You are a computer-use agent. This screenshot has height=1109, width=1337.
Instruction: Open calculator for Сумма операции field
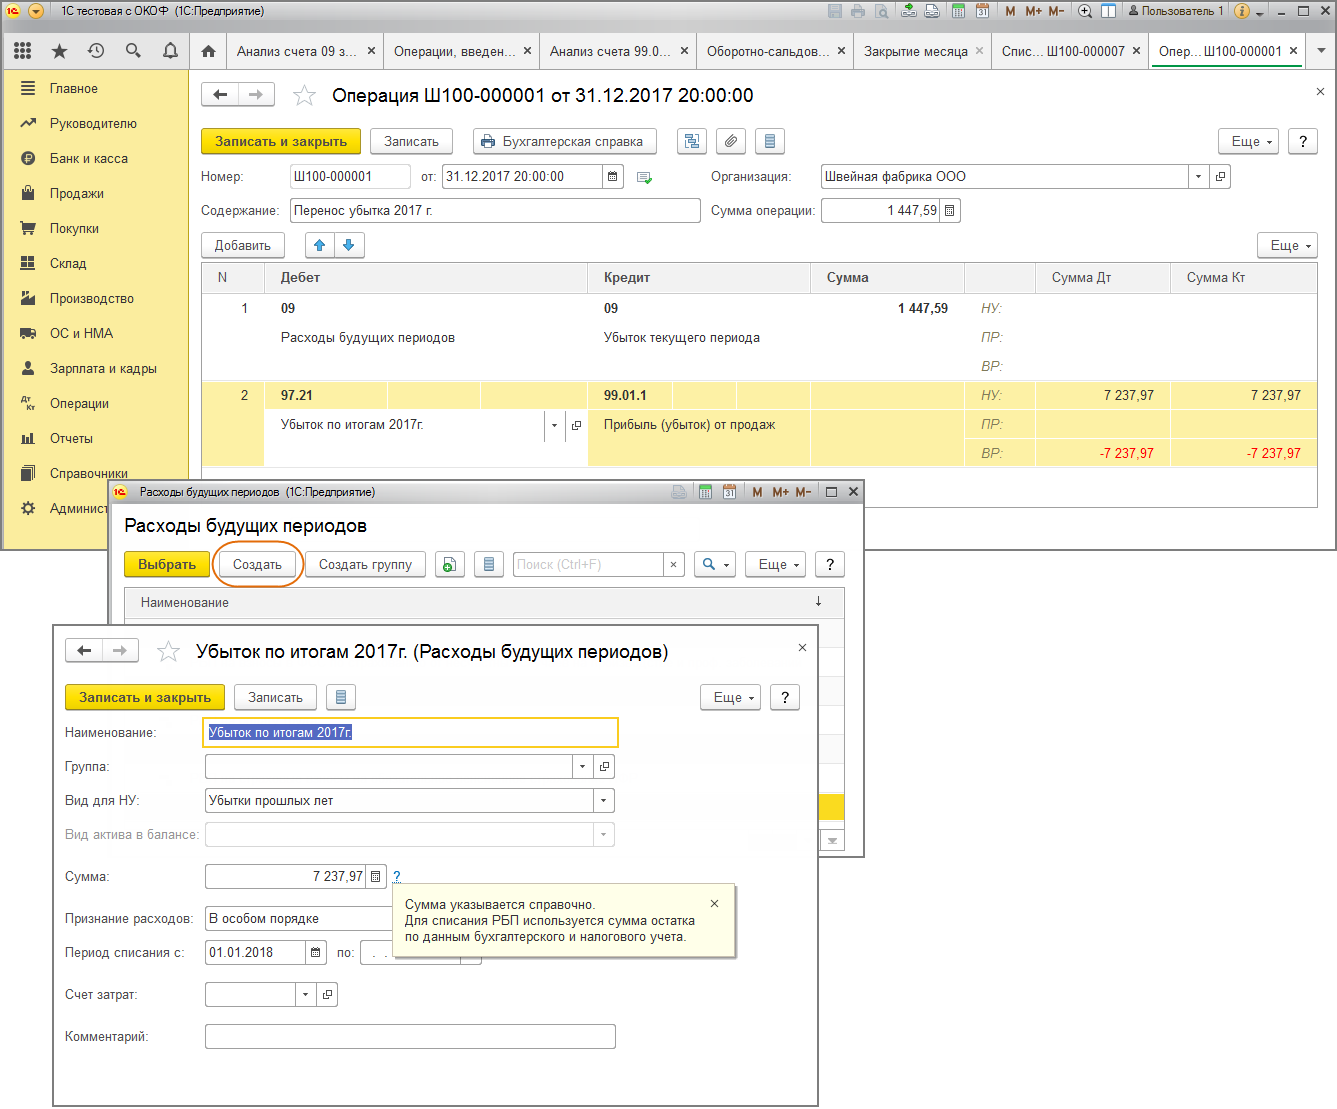949,211
